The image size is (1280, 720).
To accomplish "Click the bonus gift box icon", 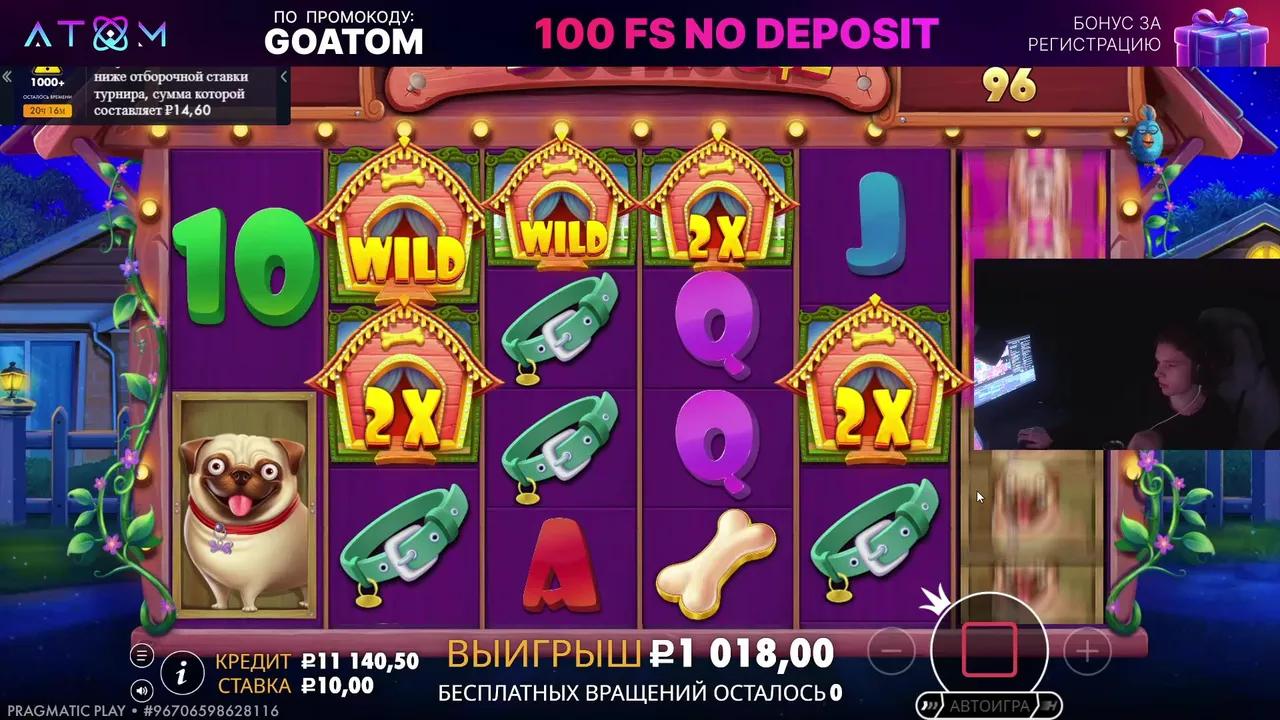I will 1220,34.
